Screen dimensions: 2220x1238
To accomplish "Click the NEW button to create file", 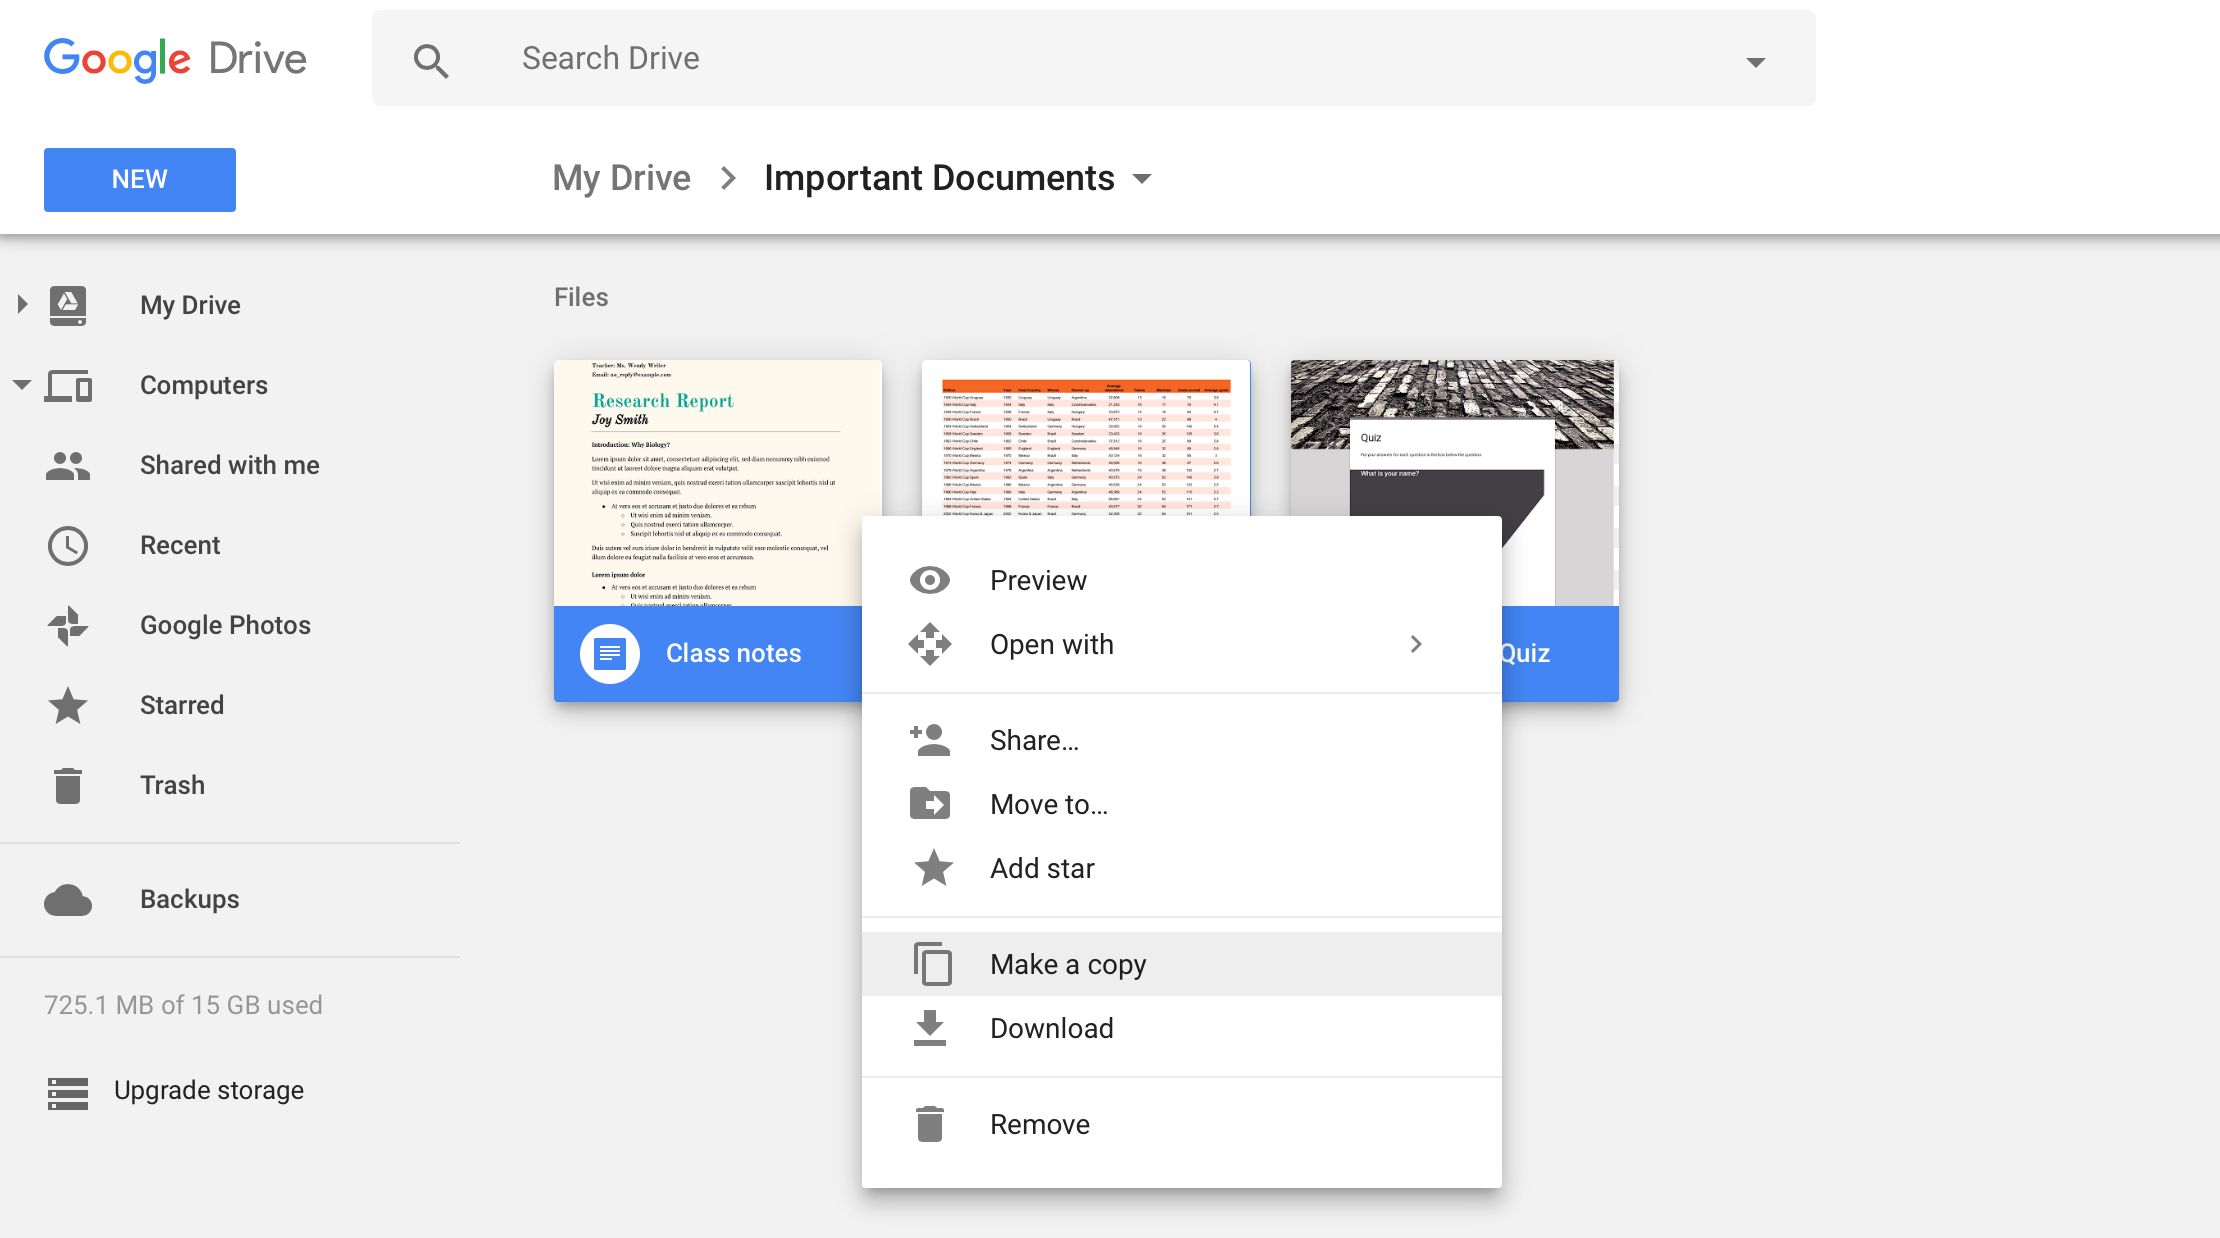I will 140,180.
